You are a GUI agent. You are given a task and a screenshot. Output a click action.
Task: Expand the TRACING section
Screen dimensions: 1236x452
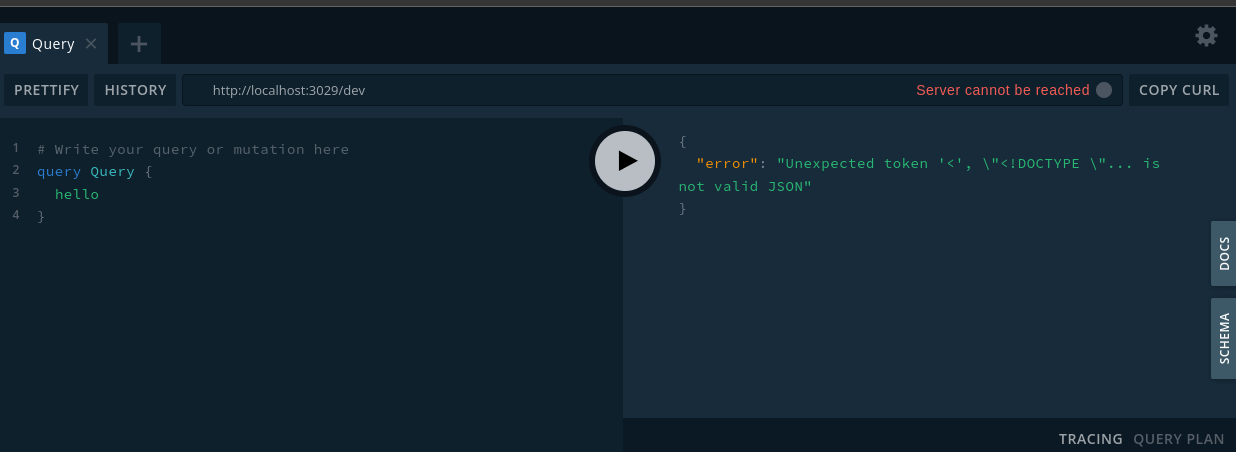[1091, 439]
